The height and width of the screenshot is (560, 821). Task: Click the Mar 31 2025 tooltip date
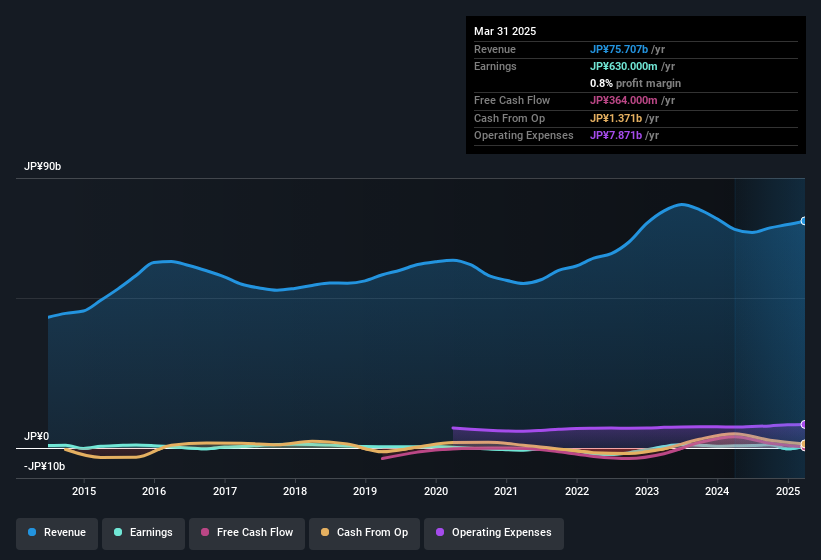click(x=505, y=31)
